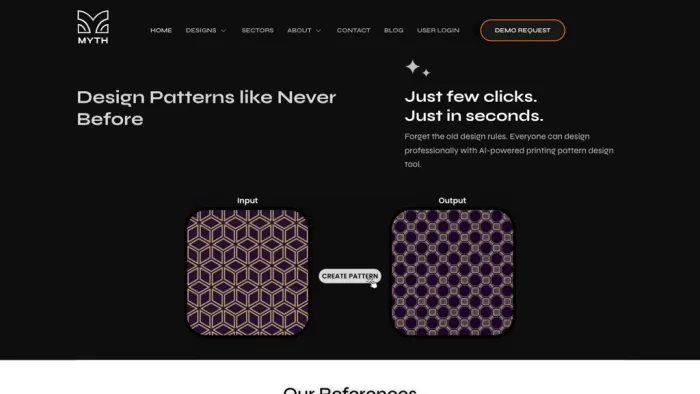Click the Input label above the pattern
Image resolution: width=700 pixels, height=394 pixels.
247,201
